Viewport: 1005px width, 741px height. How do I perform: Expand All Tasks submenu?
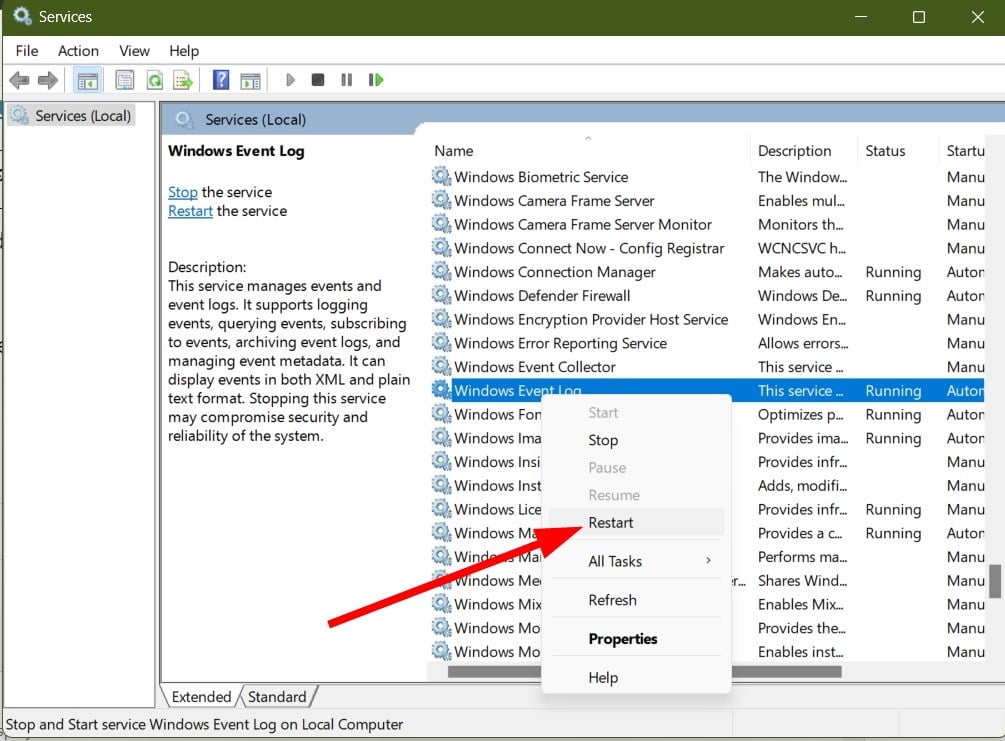[x=636, y=562]
